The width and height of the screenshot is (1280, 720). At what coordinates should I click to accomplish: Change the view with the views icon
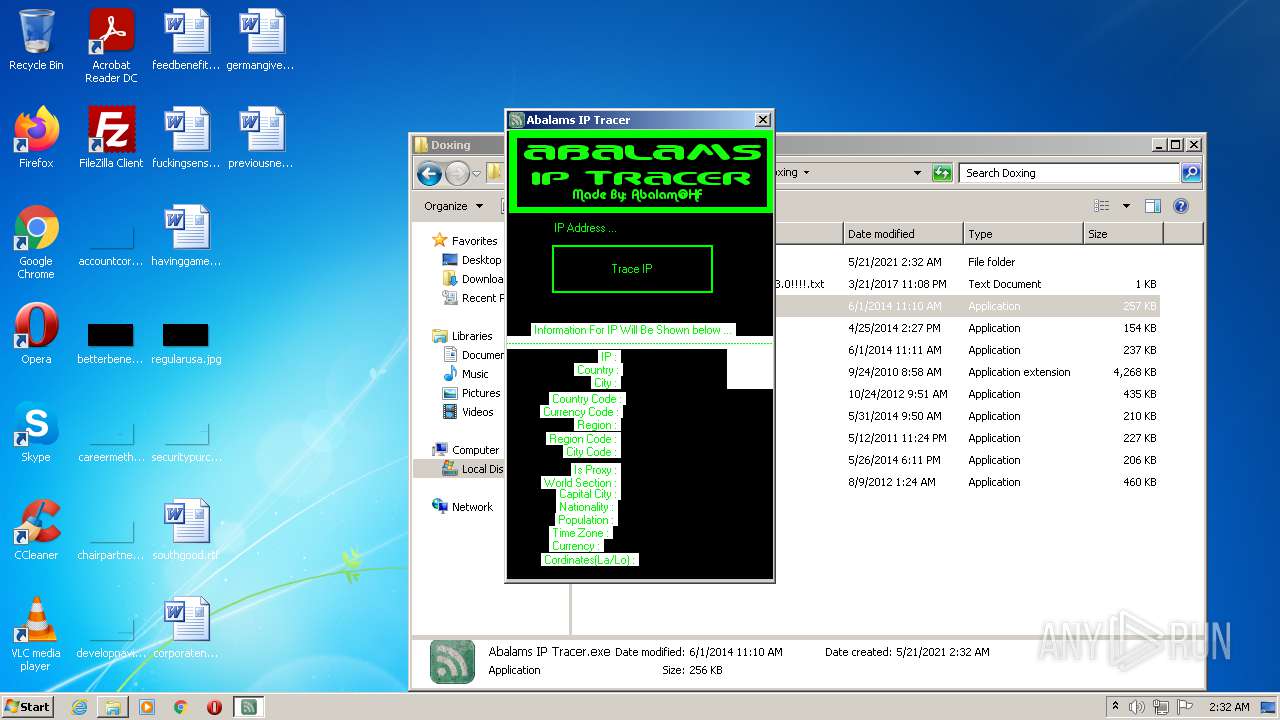pos(1102,206)
